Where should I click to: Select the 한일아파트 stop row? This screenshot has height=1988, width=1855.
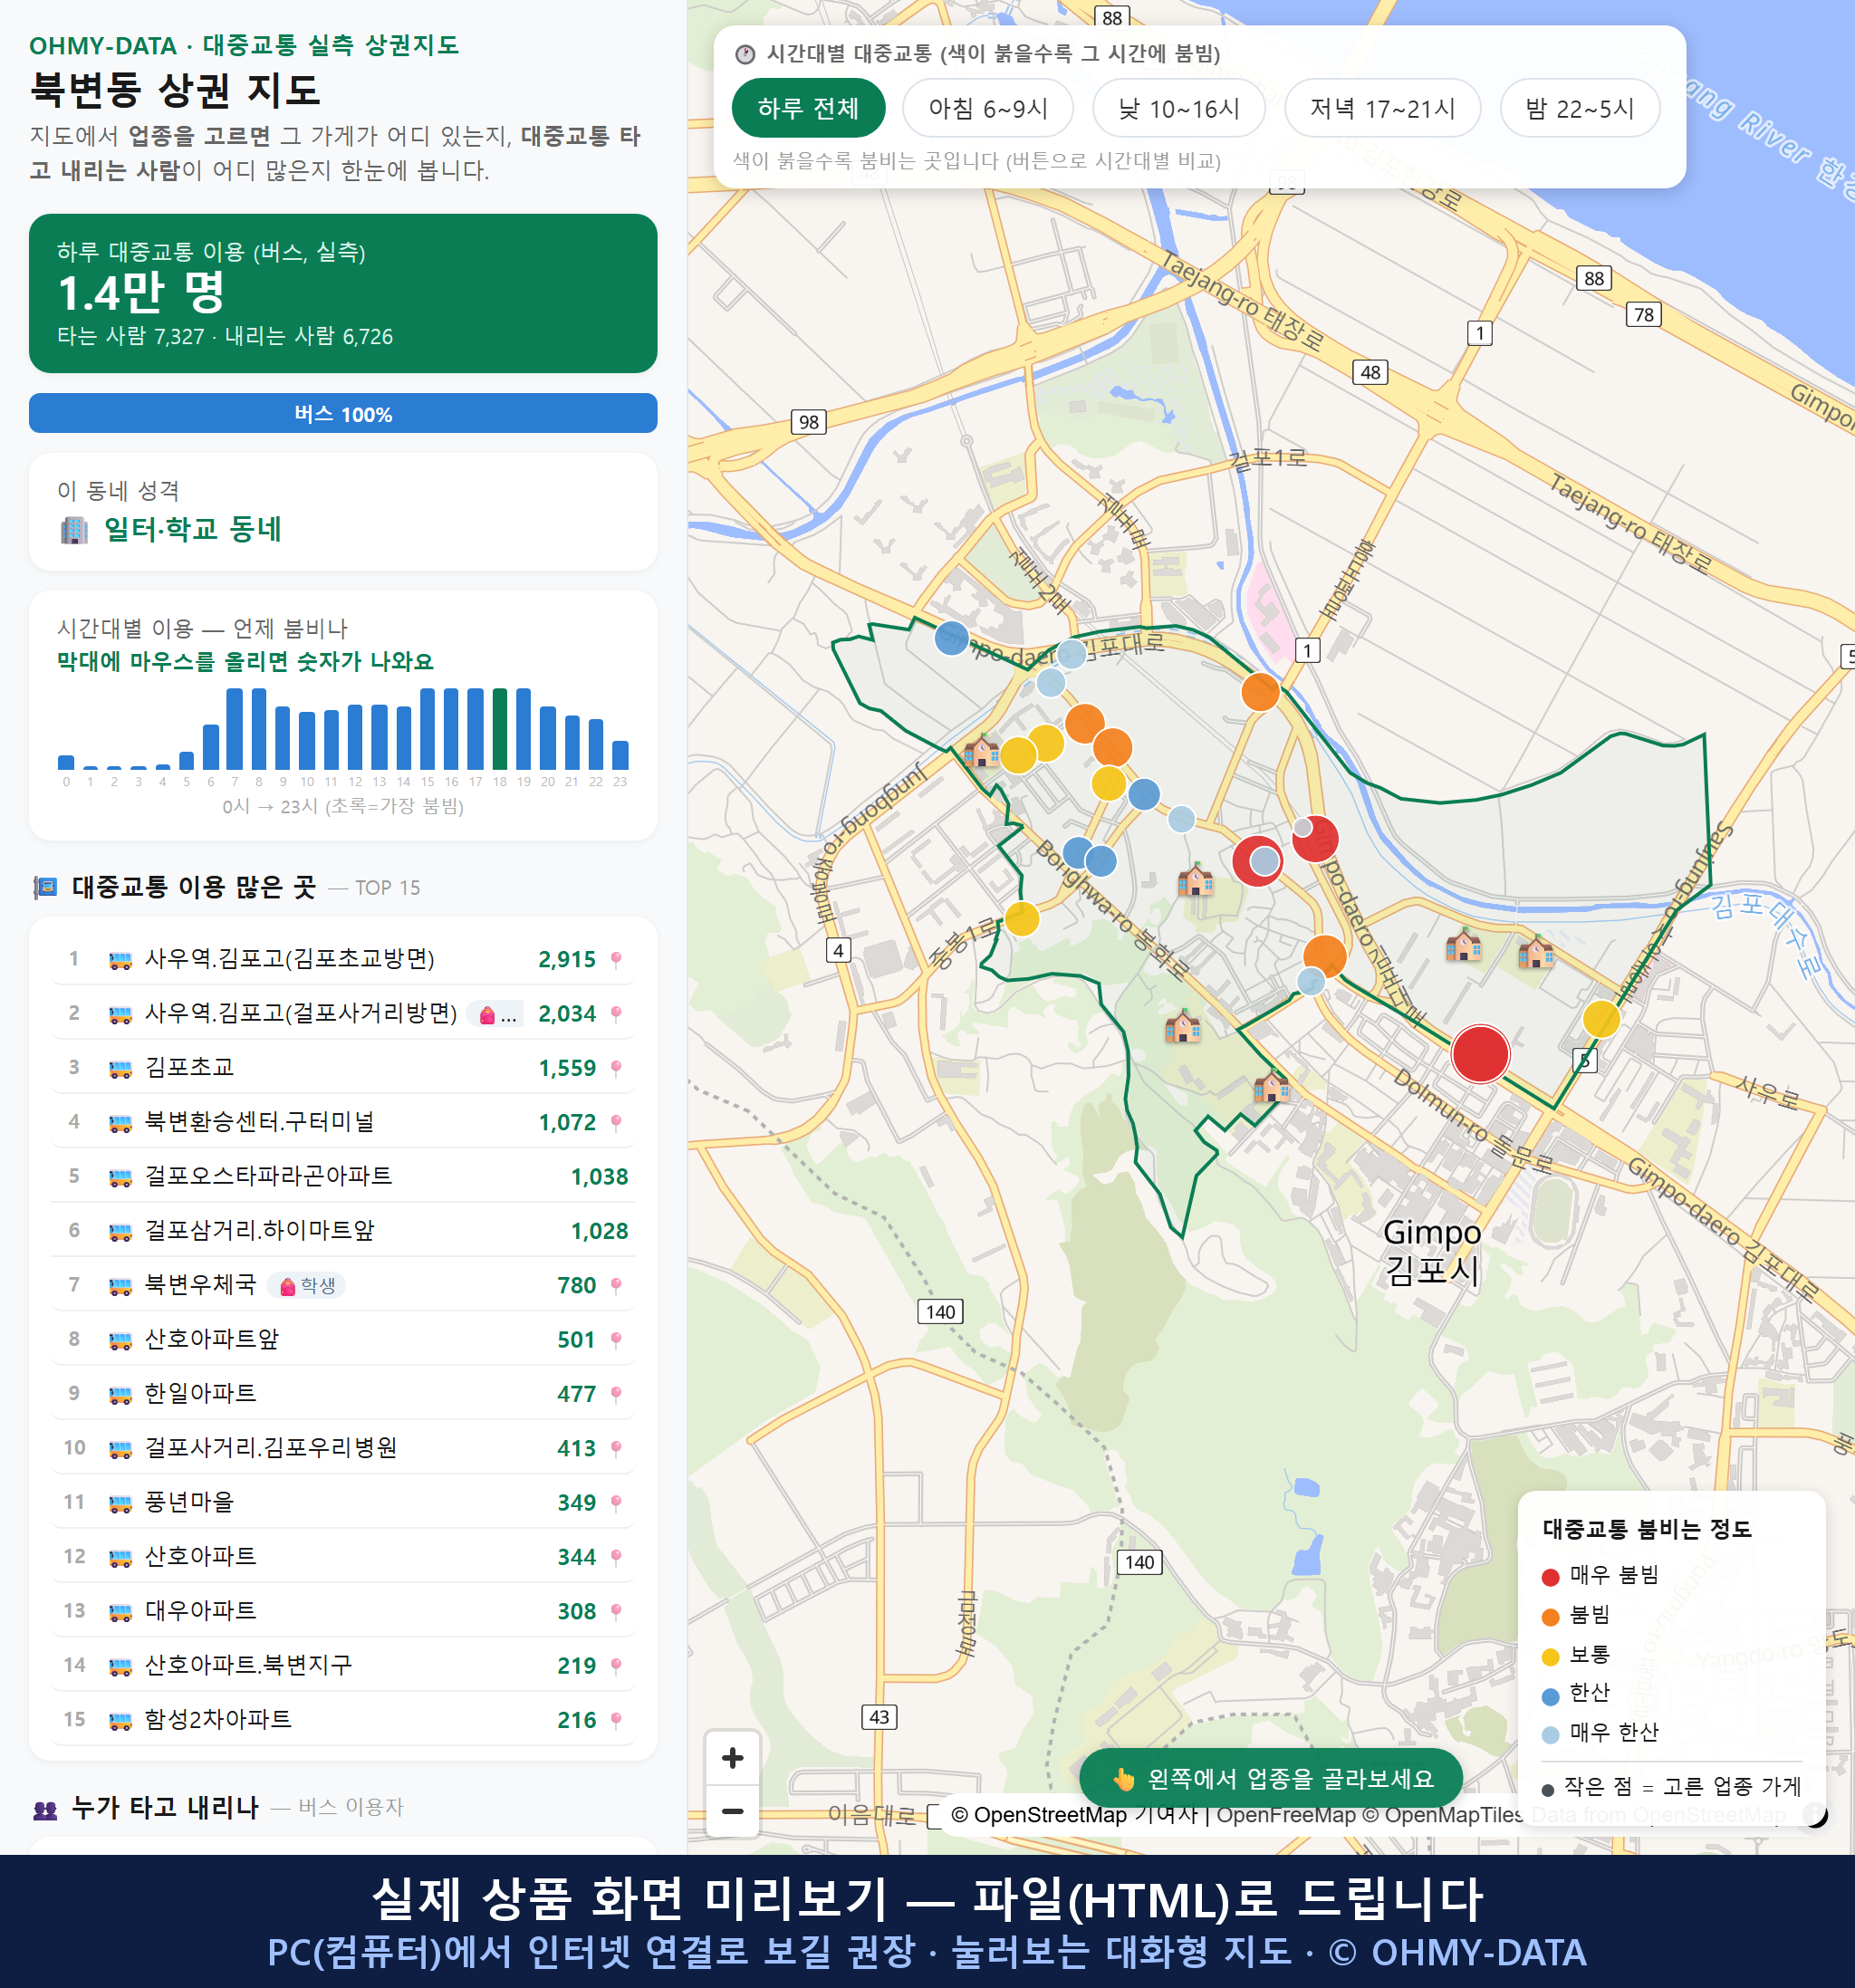343,1394
